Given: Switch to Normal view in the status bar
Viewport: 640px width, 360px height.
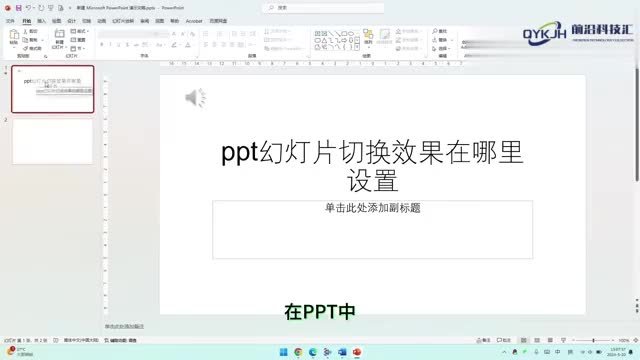Looking at the screenshot, I should pos(524,340).
